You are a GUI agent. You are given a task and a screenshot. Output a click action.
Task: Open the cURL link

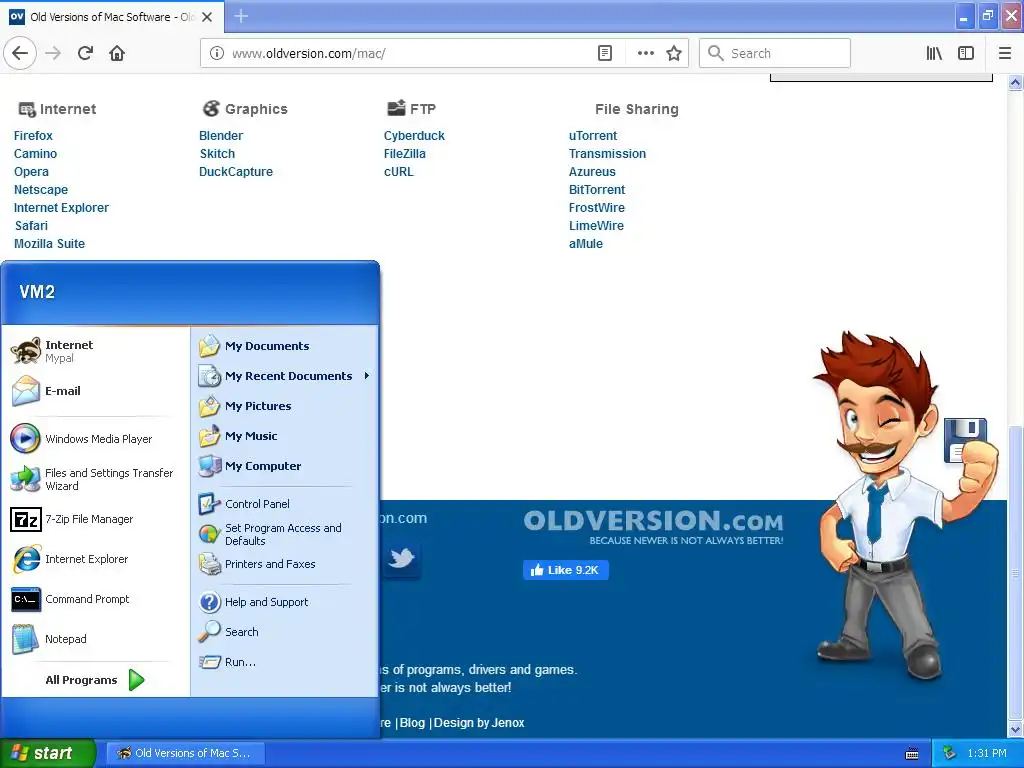[x=398, y=172]
